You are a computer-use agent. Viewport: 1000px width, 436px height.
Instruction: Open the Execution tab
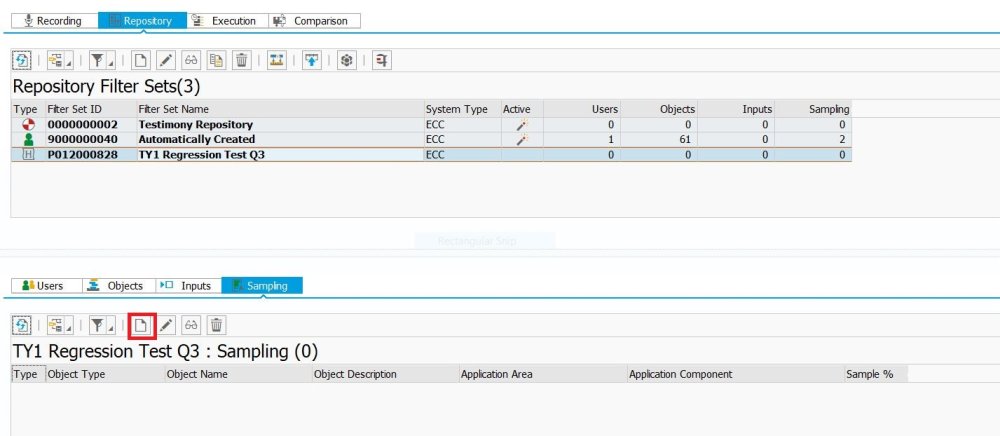(x=228, y=20)
